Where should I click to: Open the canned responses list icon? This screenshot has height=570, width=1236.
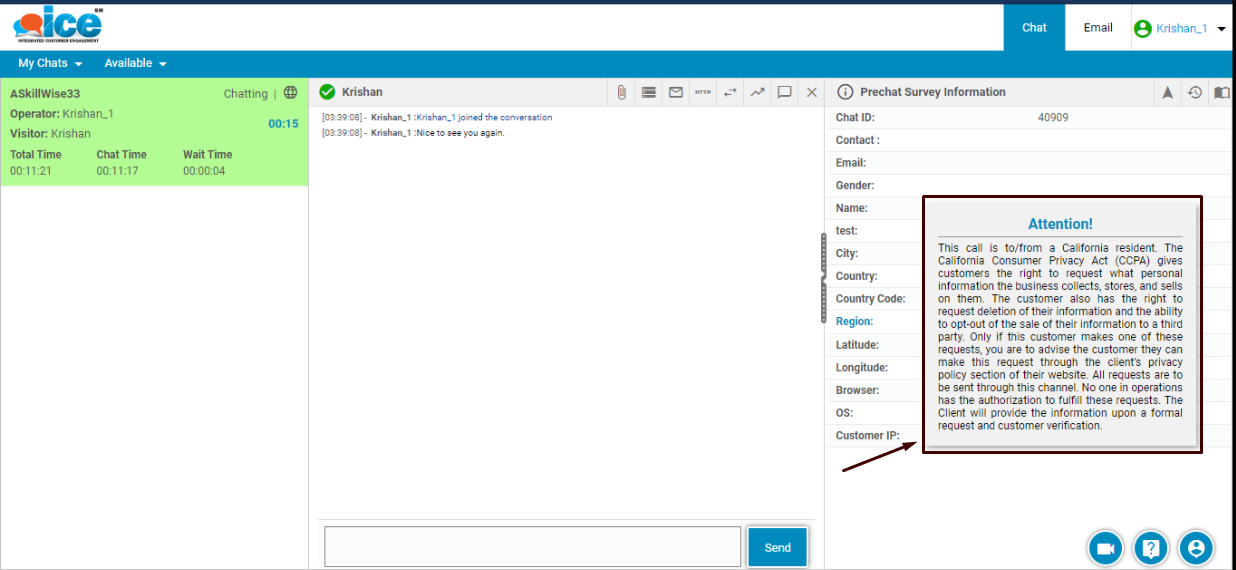point(649,92)
